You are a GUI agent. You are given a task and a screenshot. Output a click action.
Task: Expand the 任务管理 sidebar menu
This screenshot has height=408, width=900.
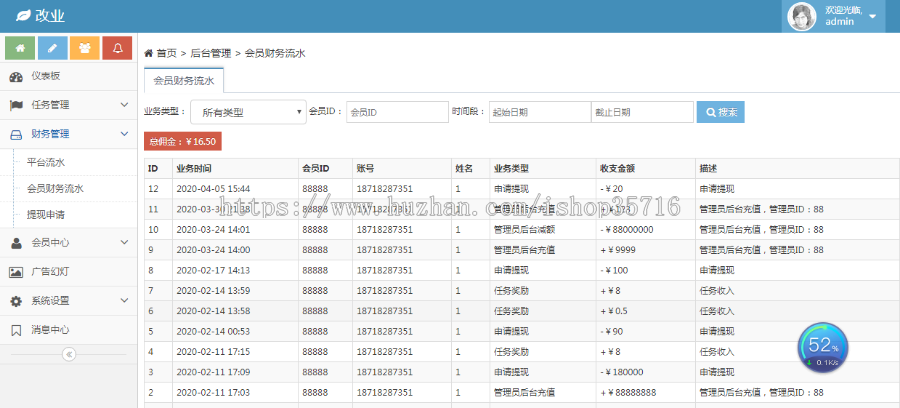click(x=68, y=104)
